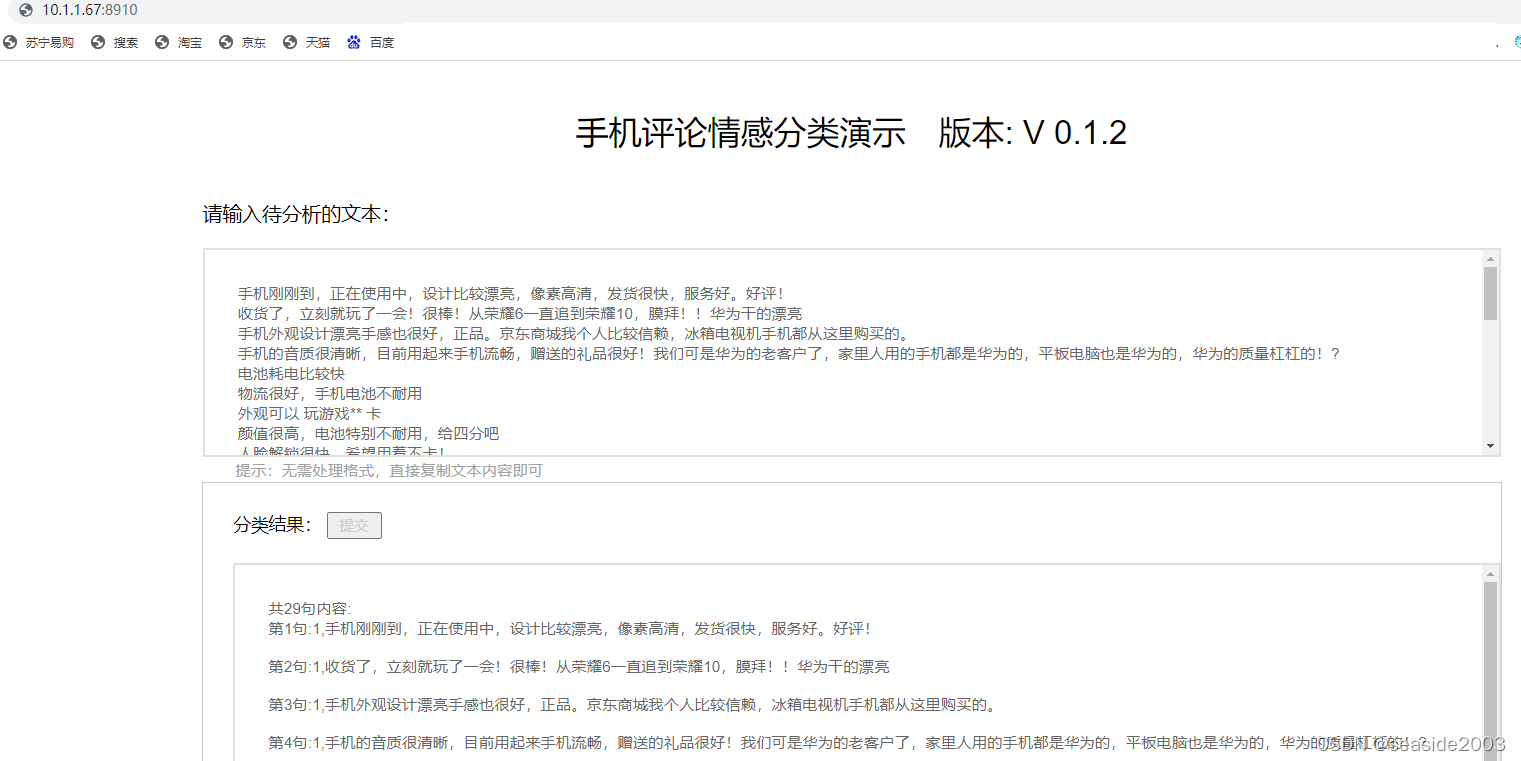Click the input line 颜值很高，电池特别不耐用
Viewport: 1521px width, 761px height.
pos(368,434)
